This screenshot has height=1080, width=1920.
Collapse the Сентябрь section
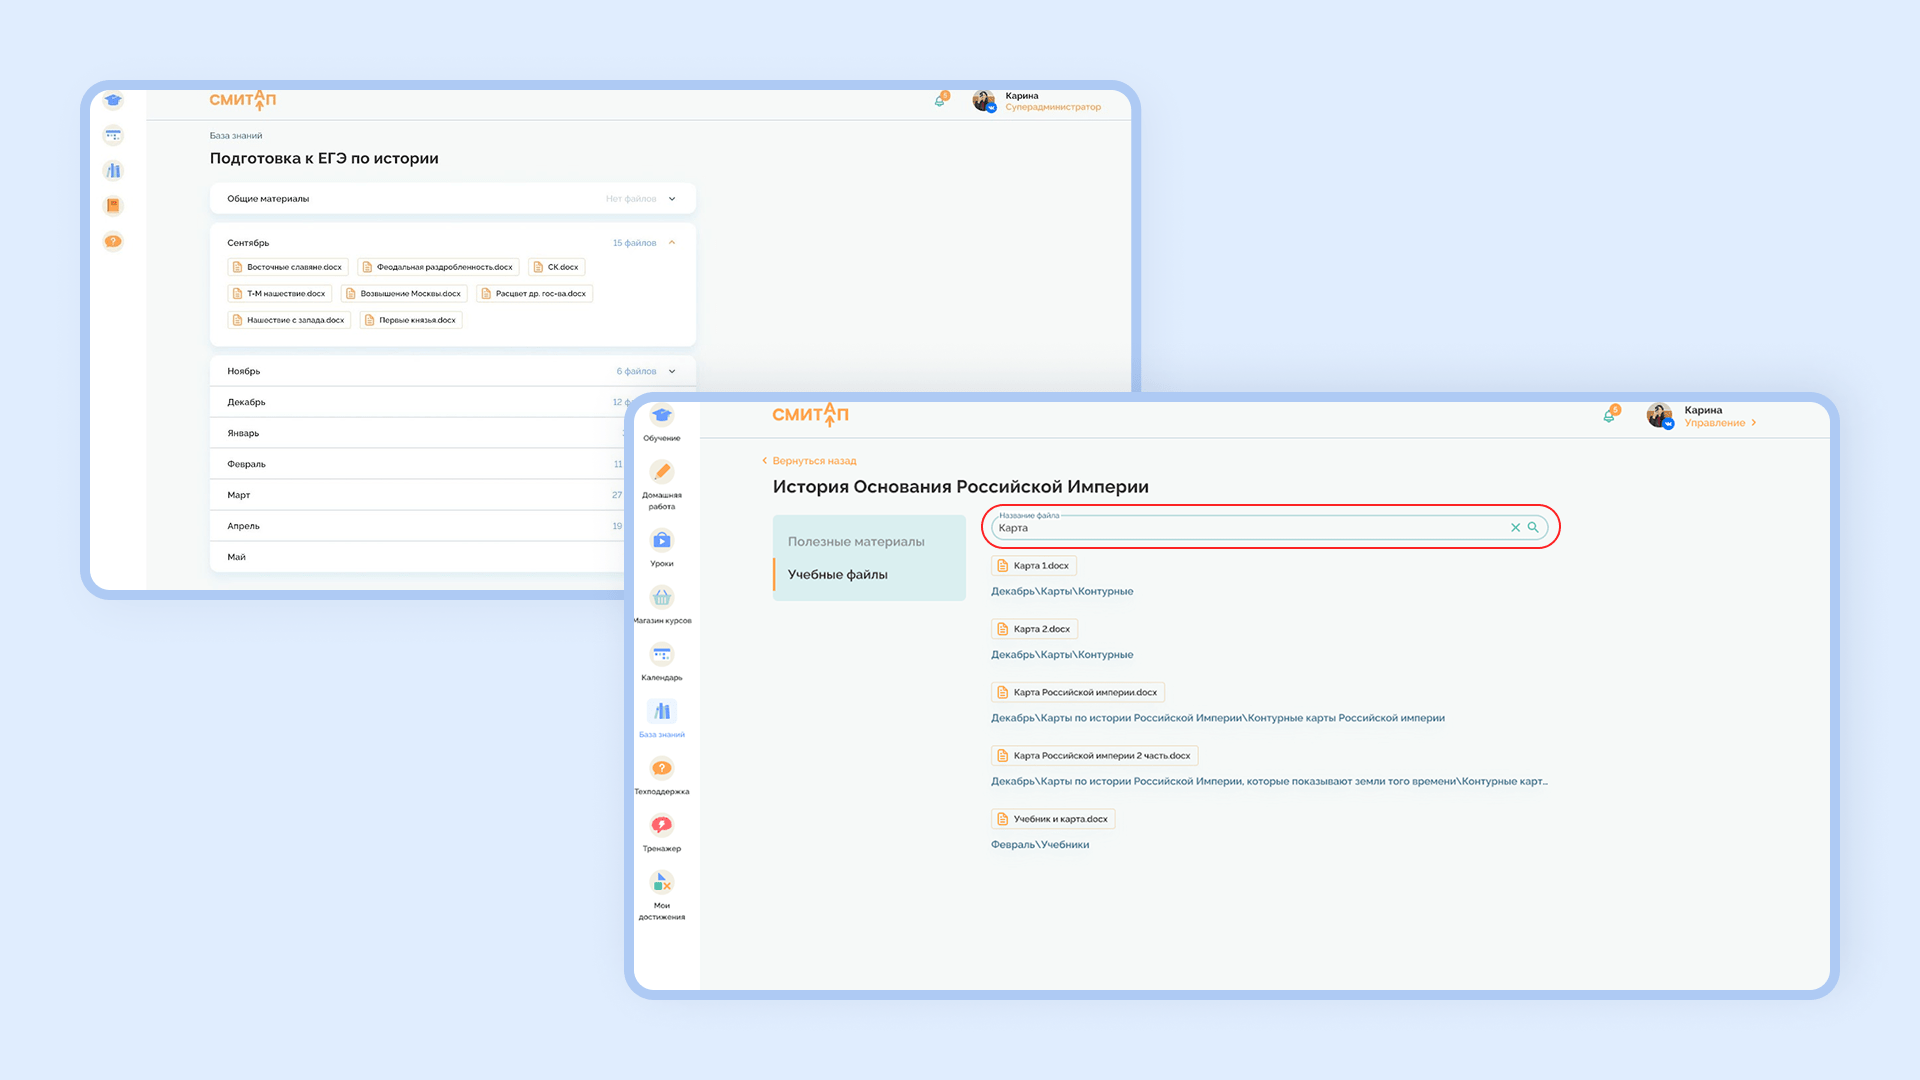pos(672,243)
